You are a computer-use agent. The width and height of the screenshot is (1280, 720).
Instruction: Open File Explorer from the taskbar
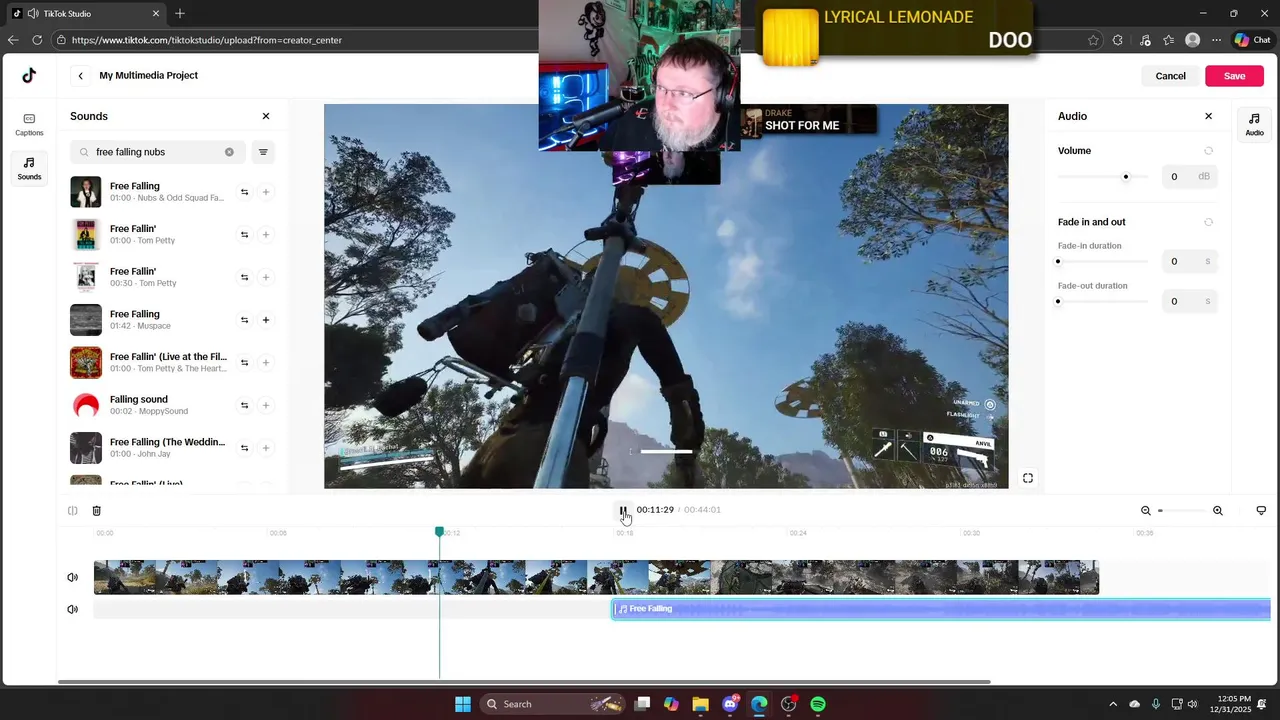click(x=700, y=704)
